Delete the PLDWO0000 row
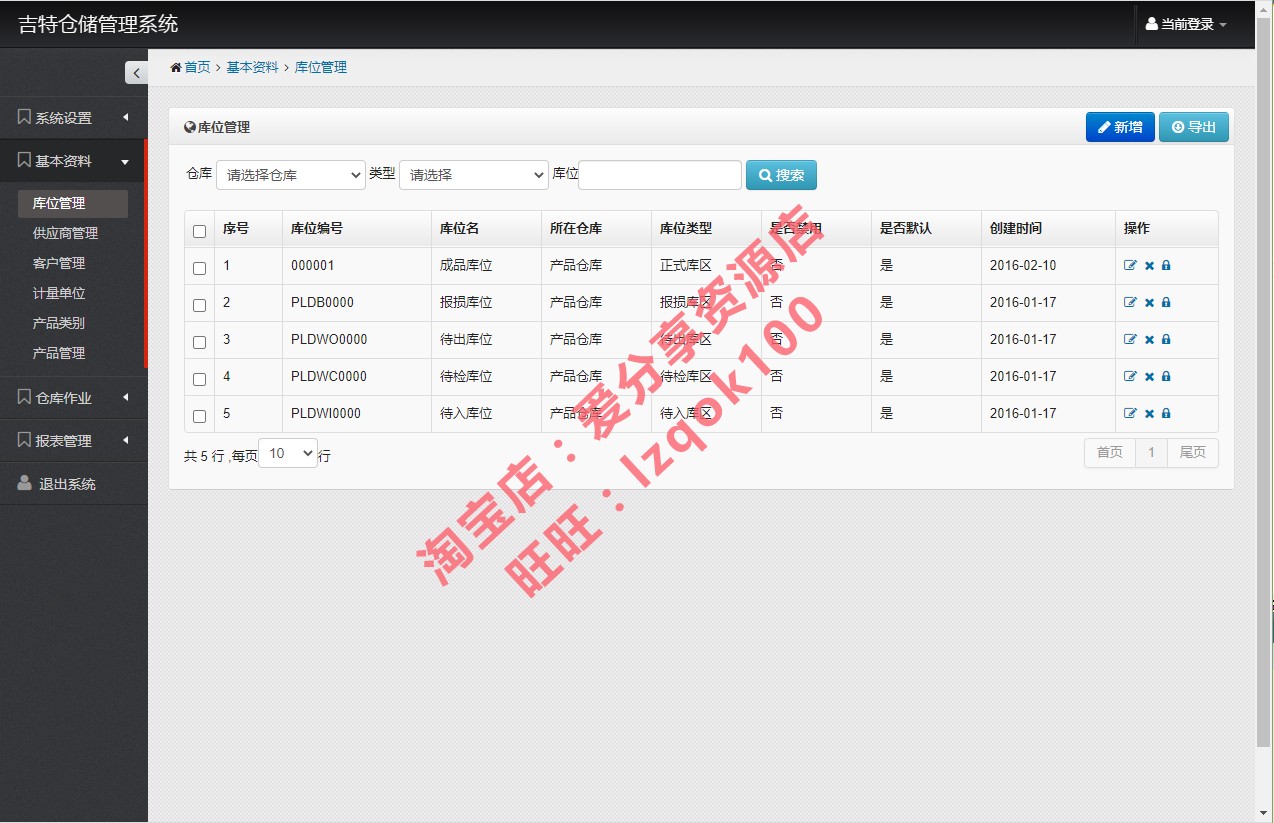The height and width of the screenshot is (823, 1274). tap(1149, 340)
